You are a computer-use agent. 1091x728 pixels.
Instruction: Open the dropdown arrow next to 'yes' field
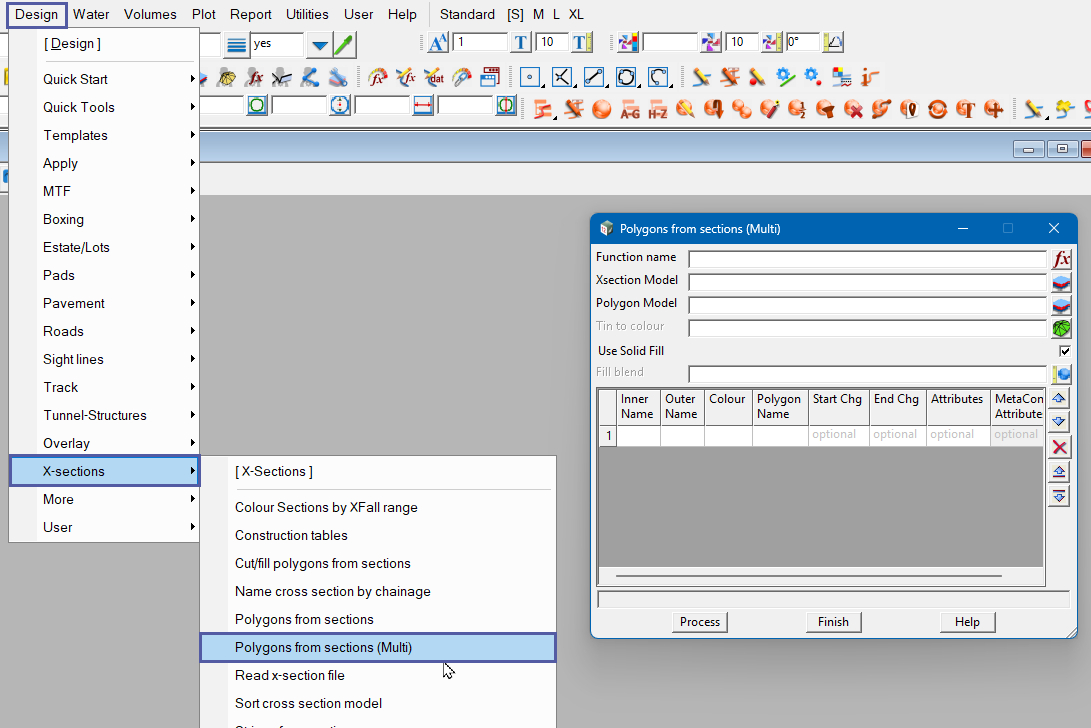pyautogui.click(x=318, y=44)
